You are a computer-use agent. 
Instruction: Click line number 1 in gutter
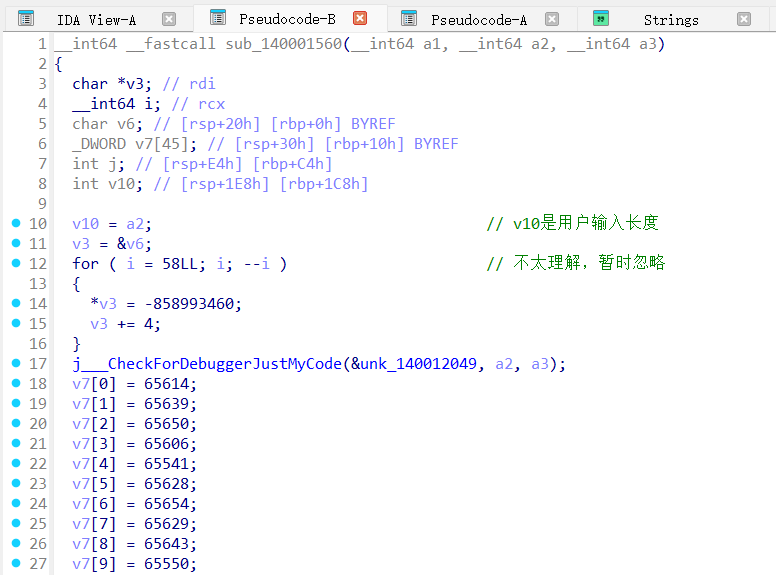point(43,44)
